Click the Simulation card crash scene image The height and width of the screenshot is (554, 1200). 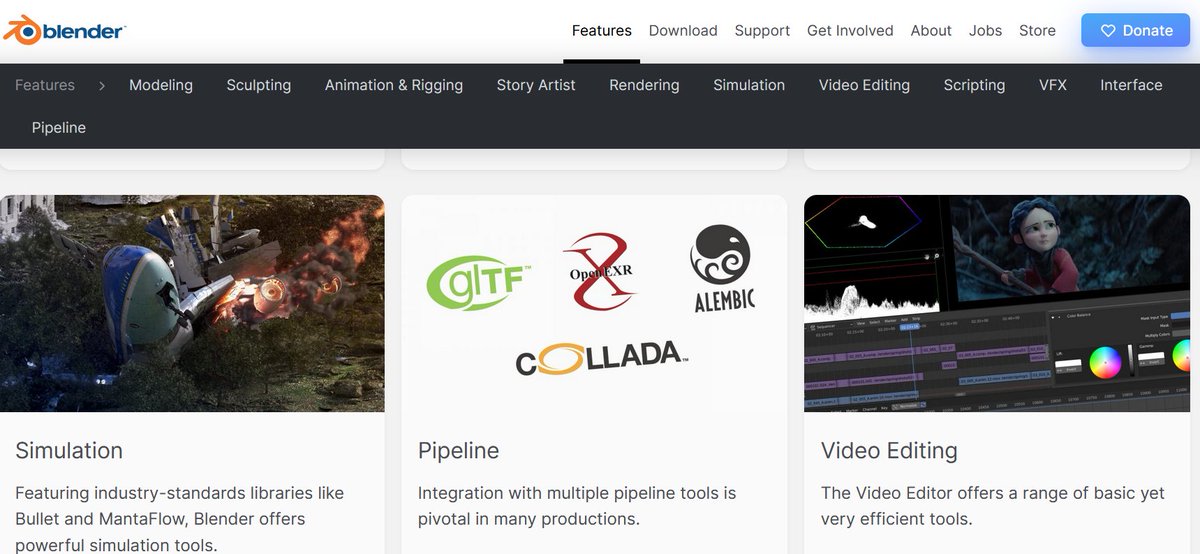tap(192, 303)
